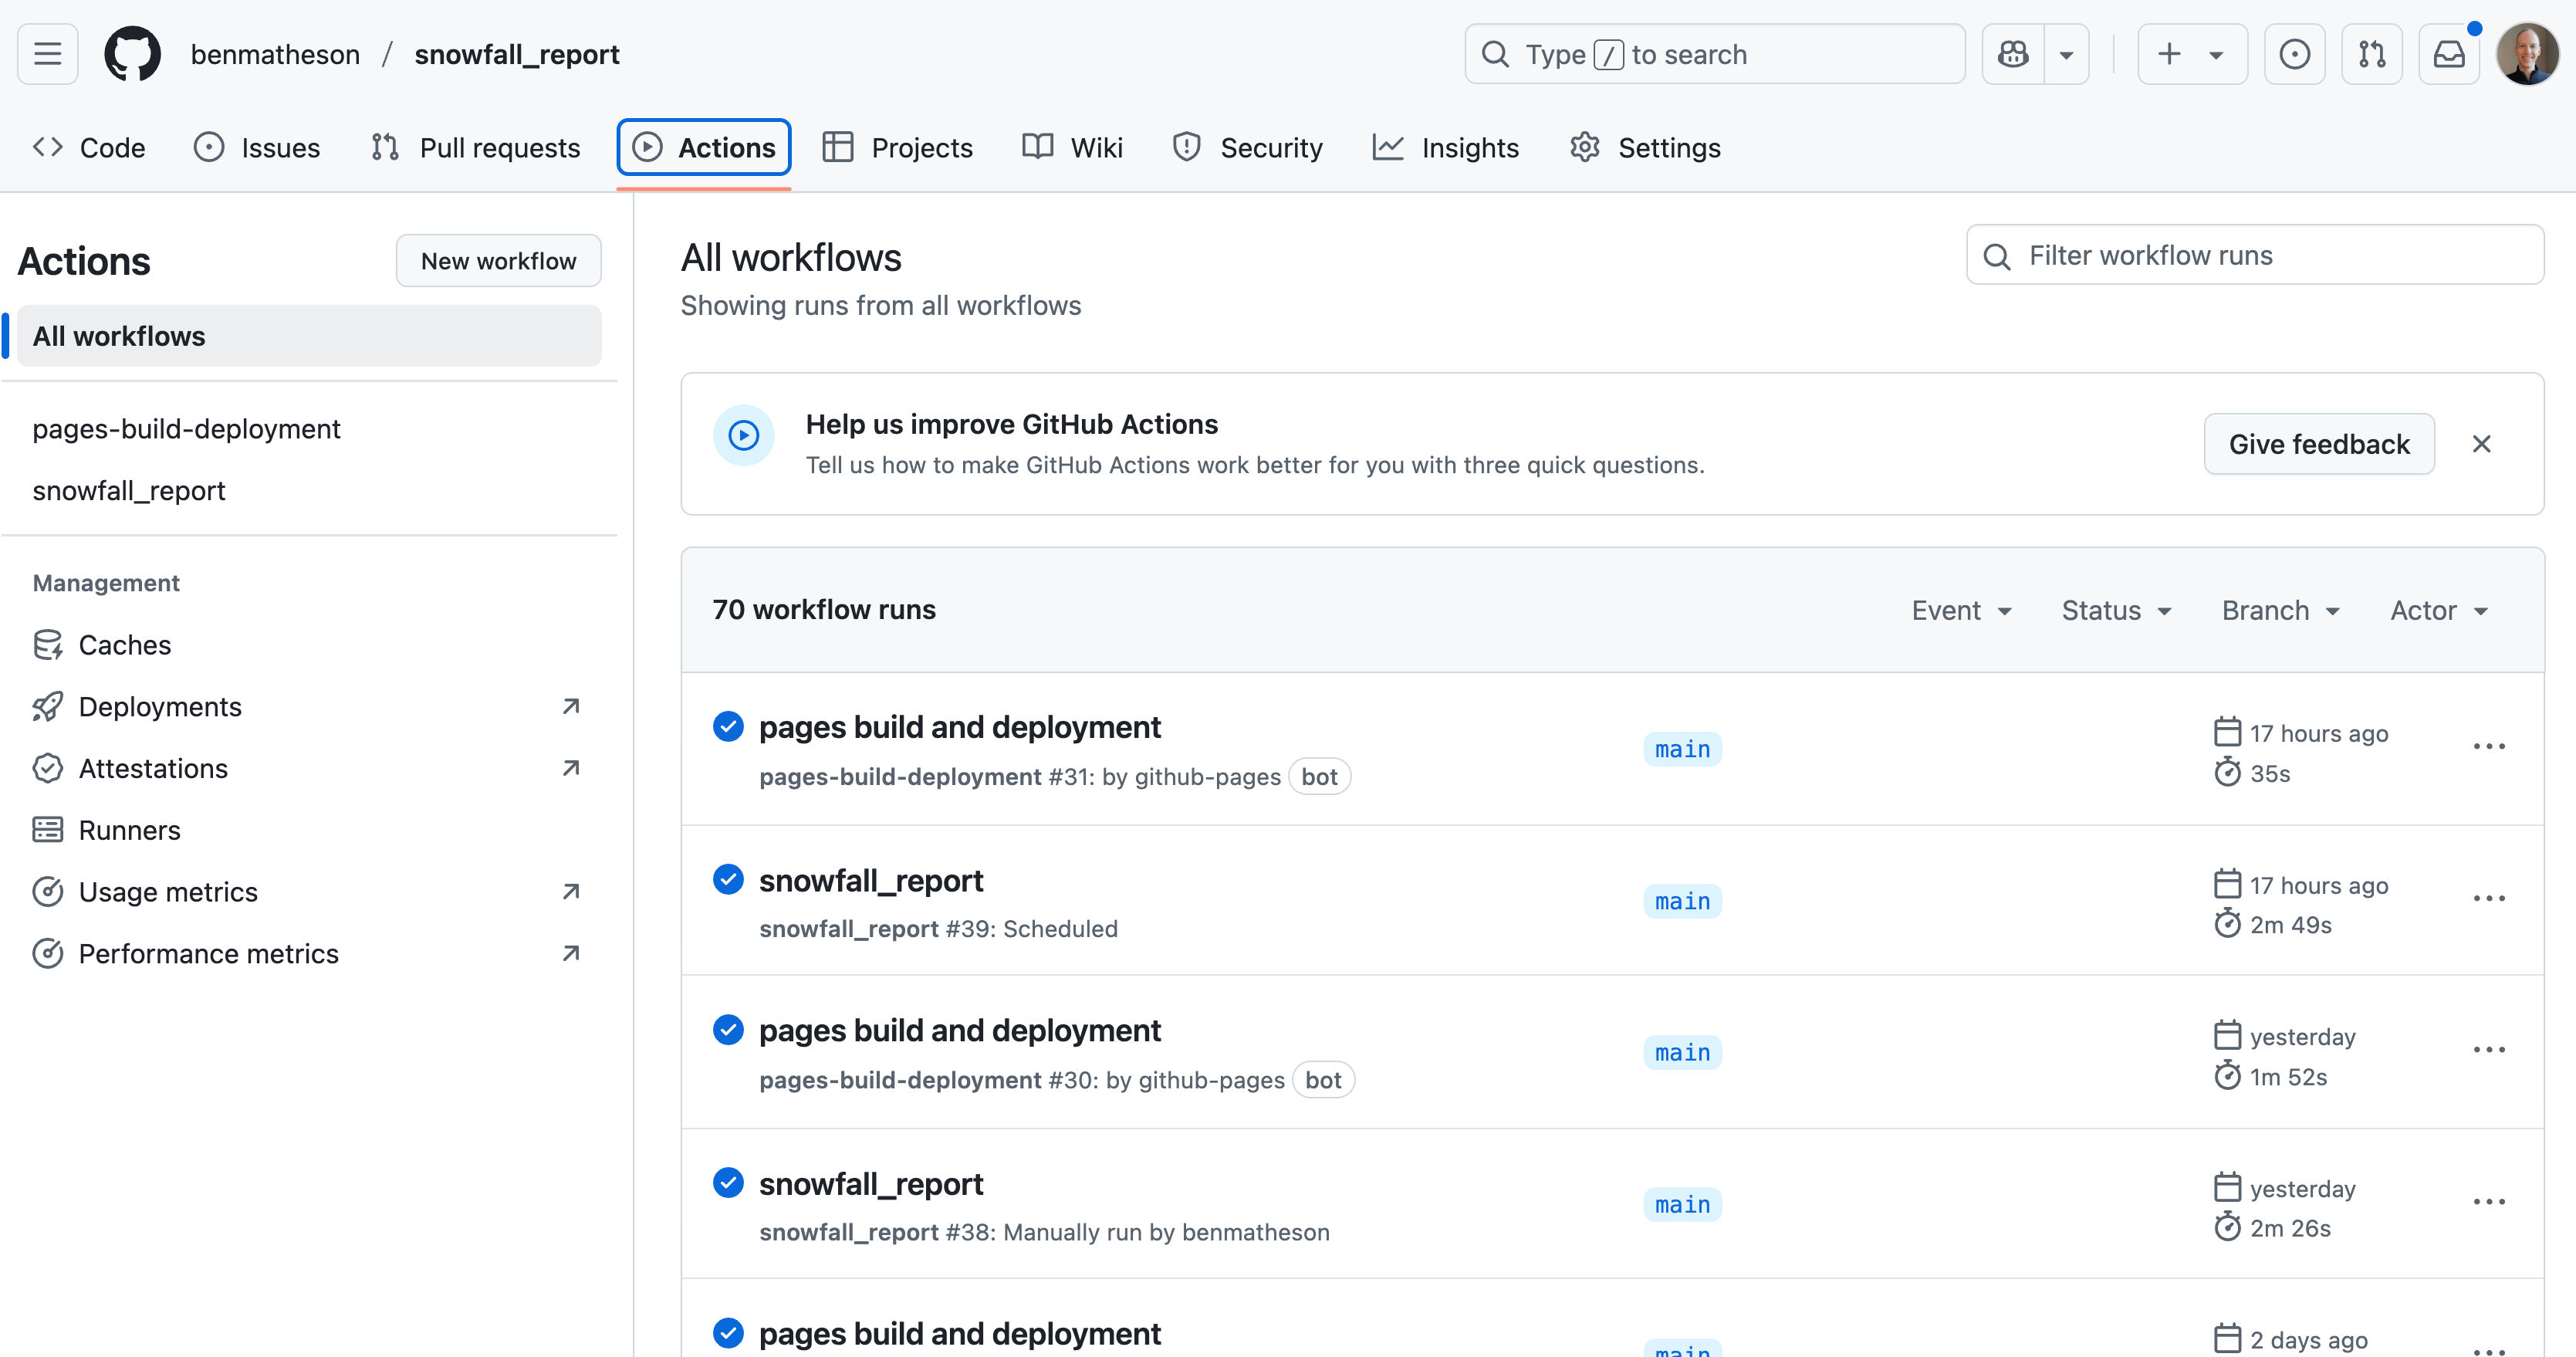Click the Give feedback button
The width and height of the screenshot is (2576, 1357).
click(2318, 444)
